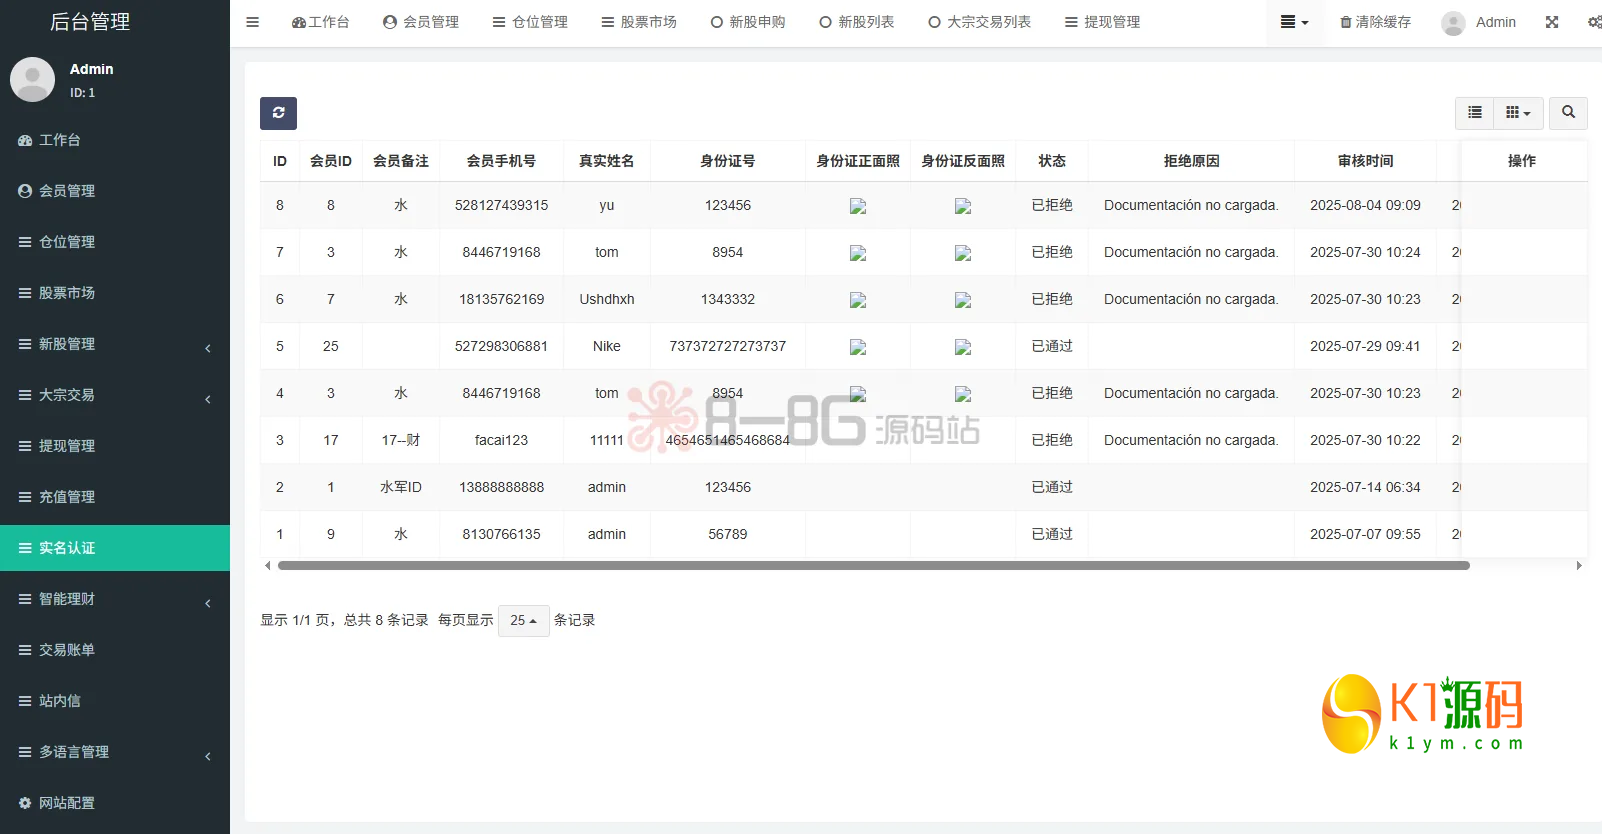Select 工作台 in the sidebar

coord(115,140)
